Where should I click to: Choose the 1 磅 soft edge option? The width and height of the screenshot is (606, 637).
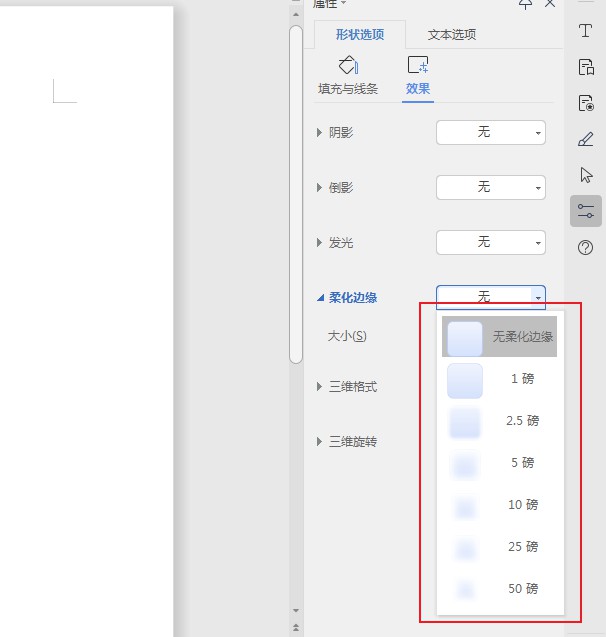click(x=499, y=379)
